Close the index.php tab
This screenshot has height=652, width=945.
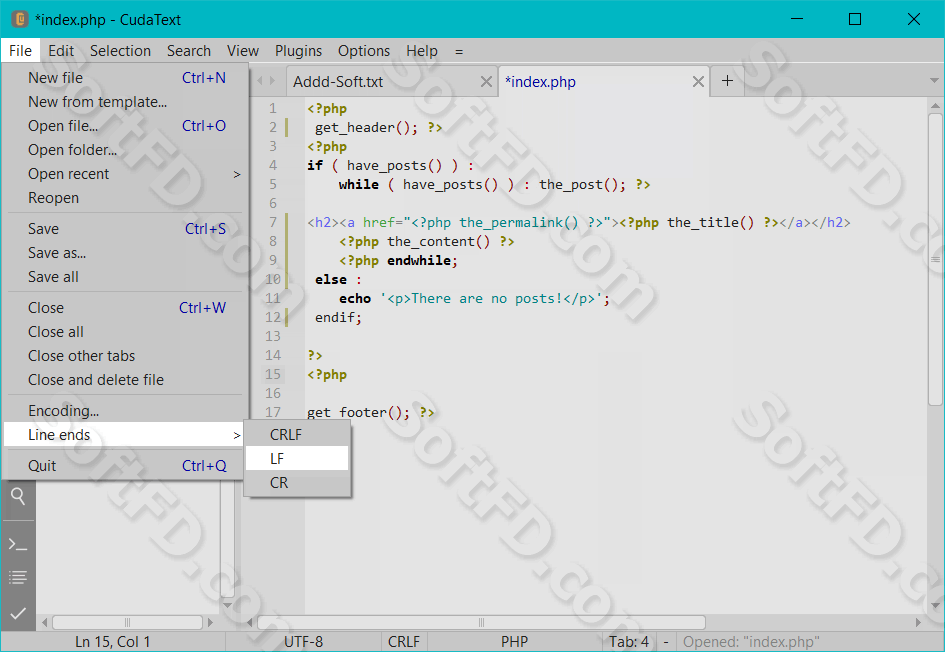tap(698, 81)
